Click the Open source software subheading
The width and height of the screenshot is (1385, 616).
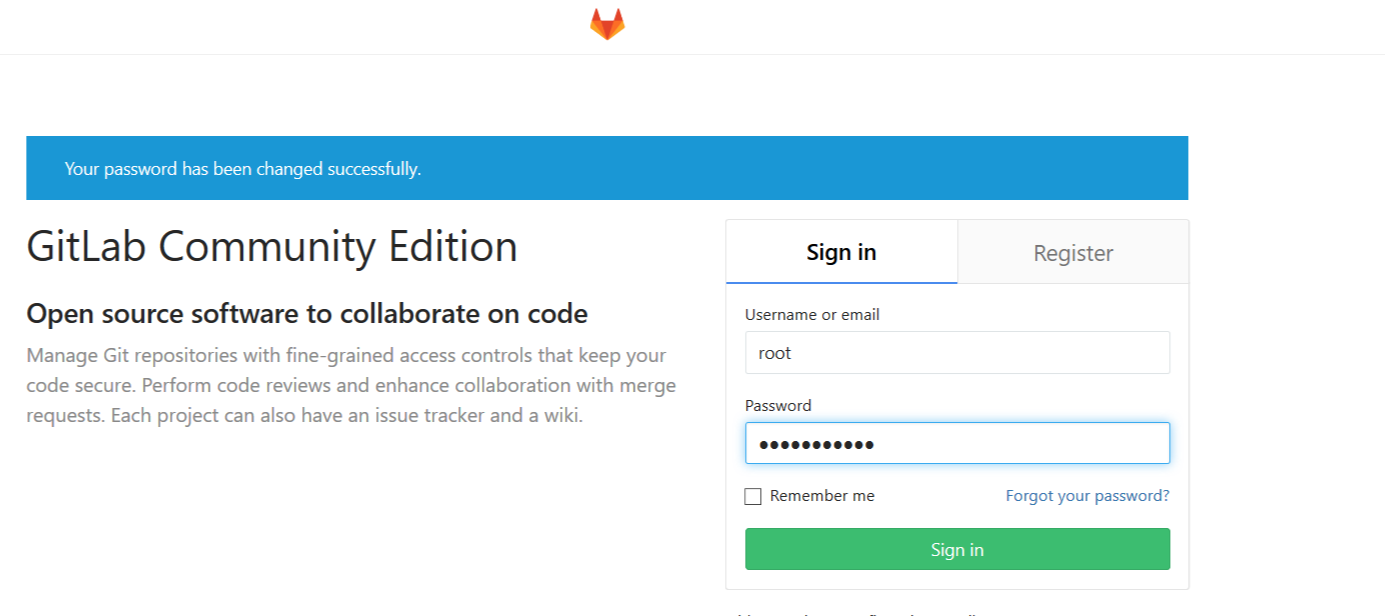(307, 314)
